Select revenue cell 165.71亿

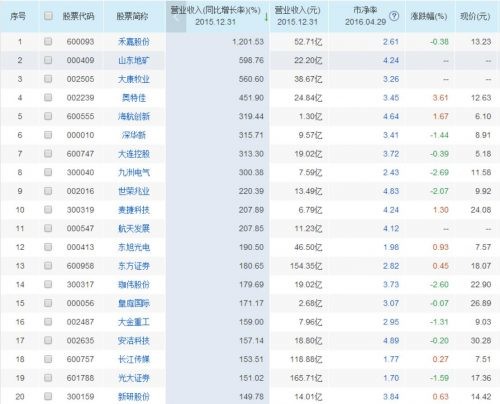pyautogui.click(x=306, y=378)
